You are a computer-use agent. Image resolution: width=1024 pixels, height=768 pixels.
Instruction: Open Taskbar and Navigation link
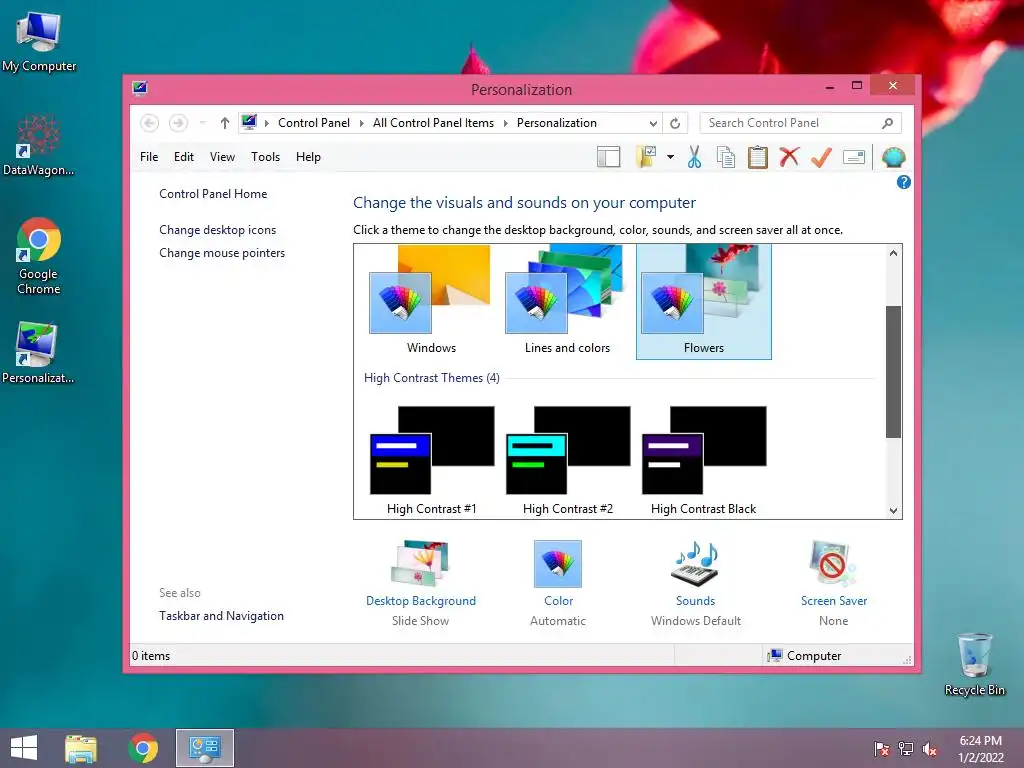[221, 616]
